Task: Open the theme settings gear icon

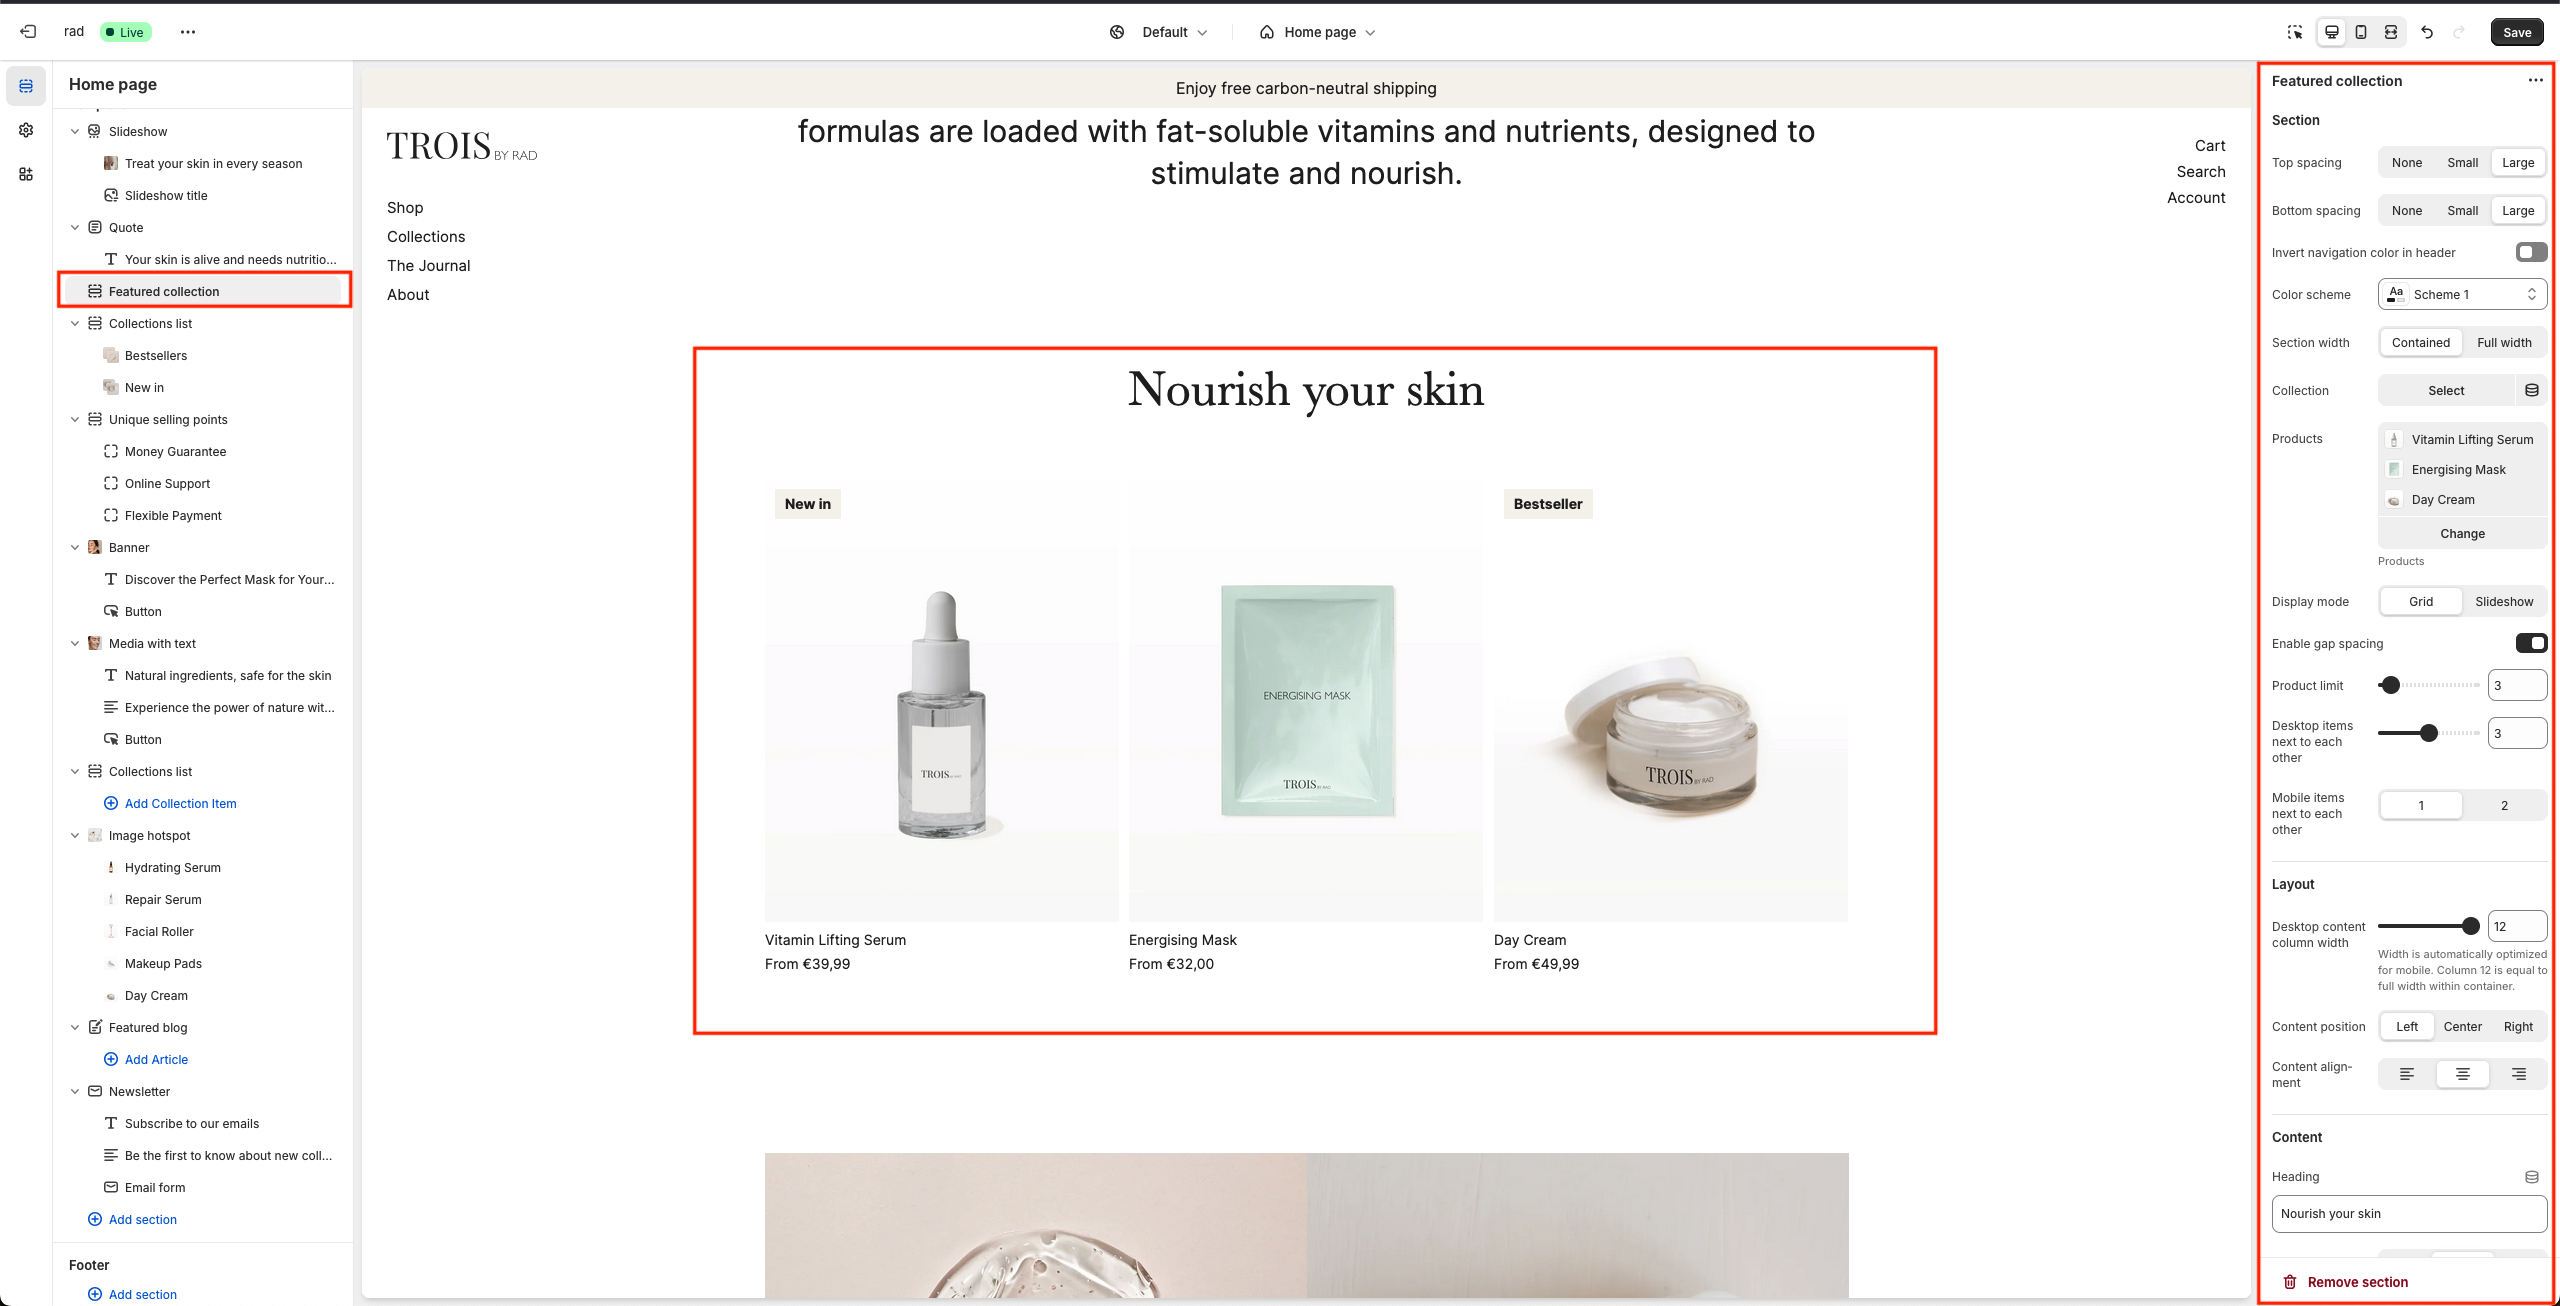Action: [26, 130]
